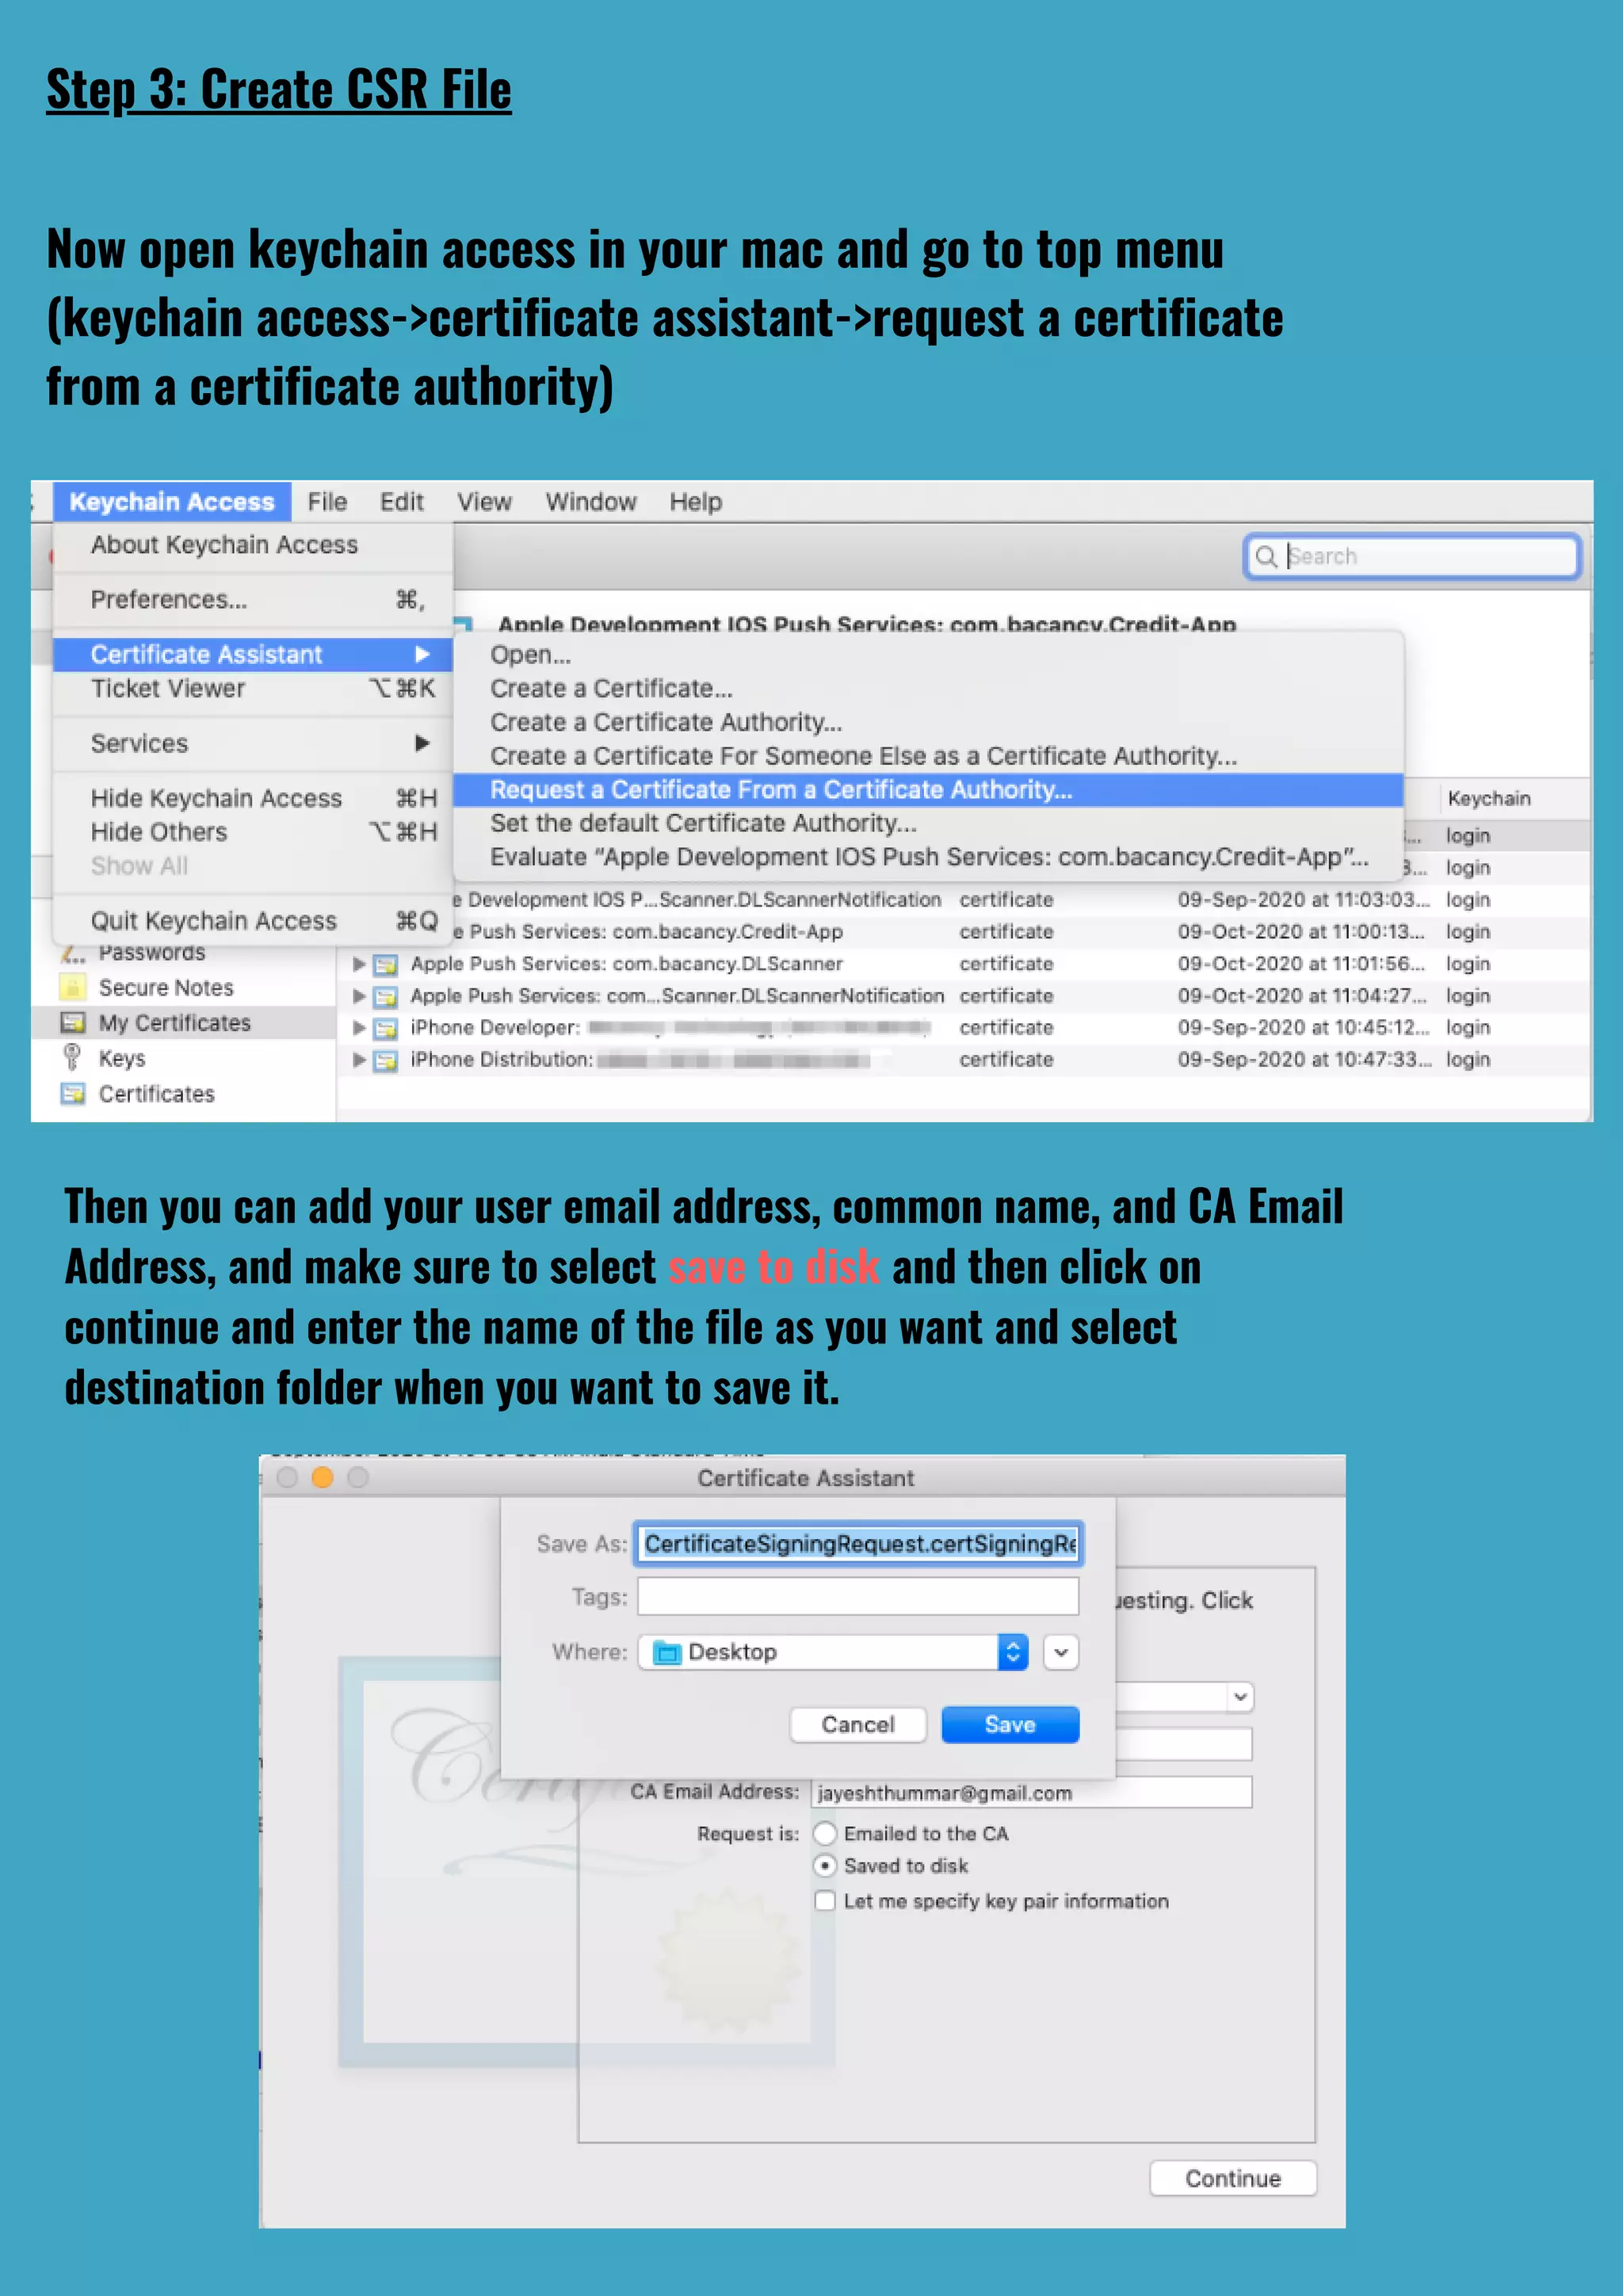Click the Search field in Keychain Access

click(1412, 556)
